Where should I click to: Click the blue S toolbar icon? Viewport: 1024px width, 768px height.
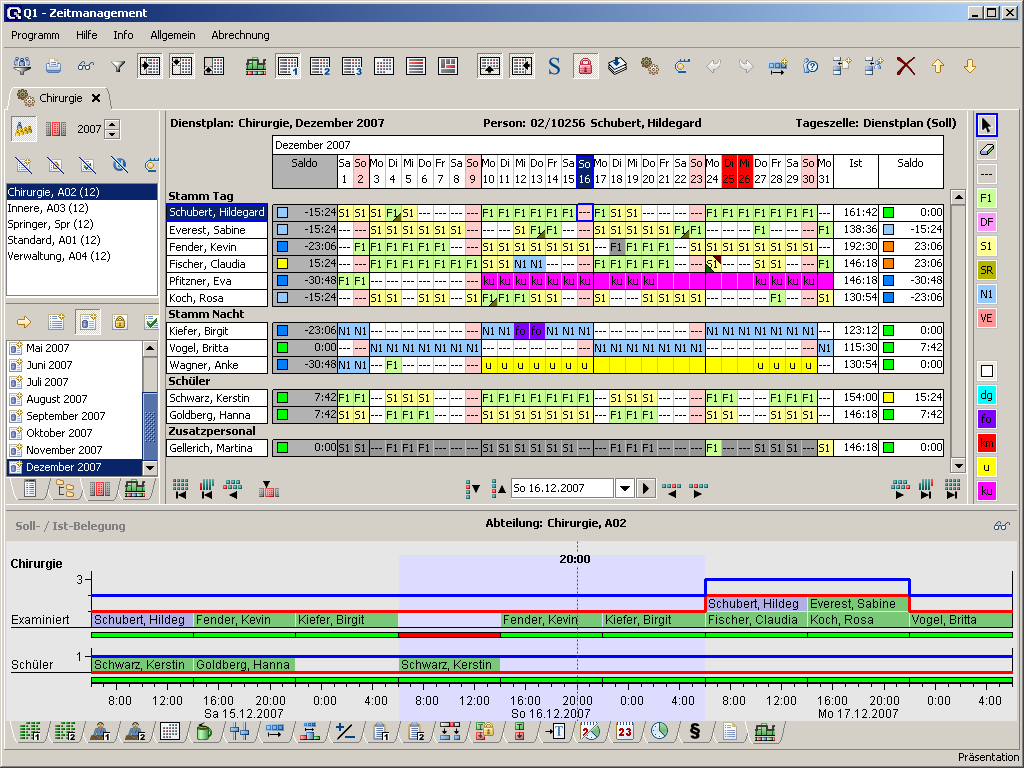[554, 66]
